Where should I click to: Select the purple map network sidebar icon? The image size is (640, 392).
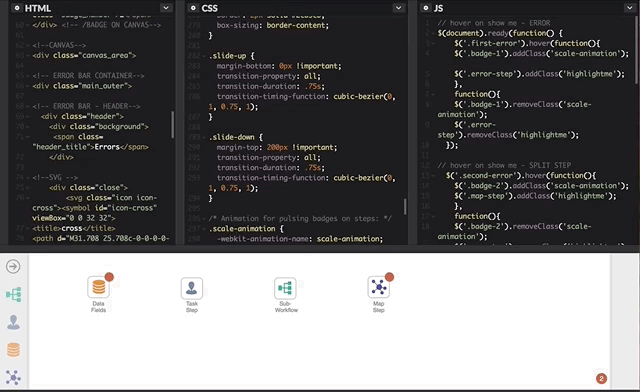pos(13,377)
